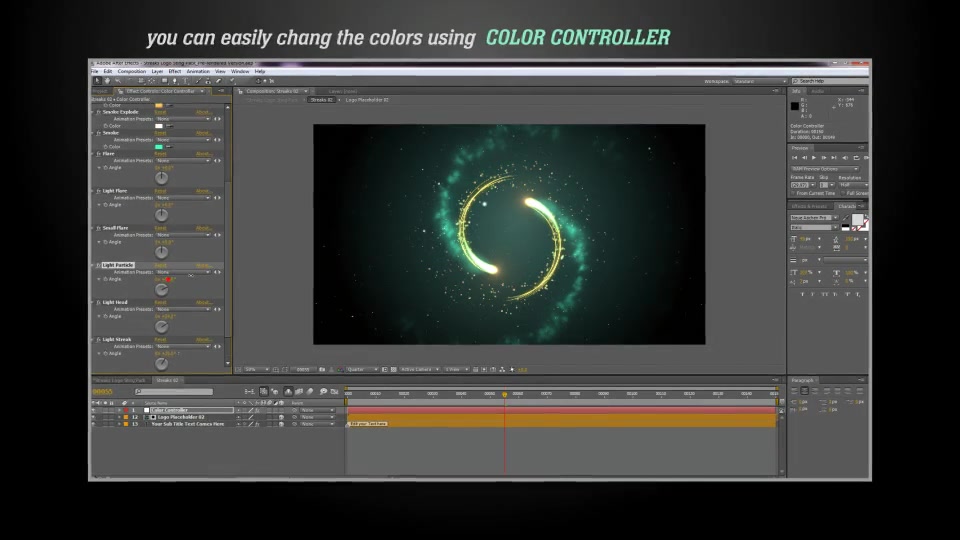Image resolution: width=960 pixels, height=540 pixels.
Task: Click the Take Snapshot camera icon
Action: pos(322,370)
